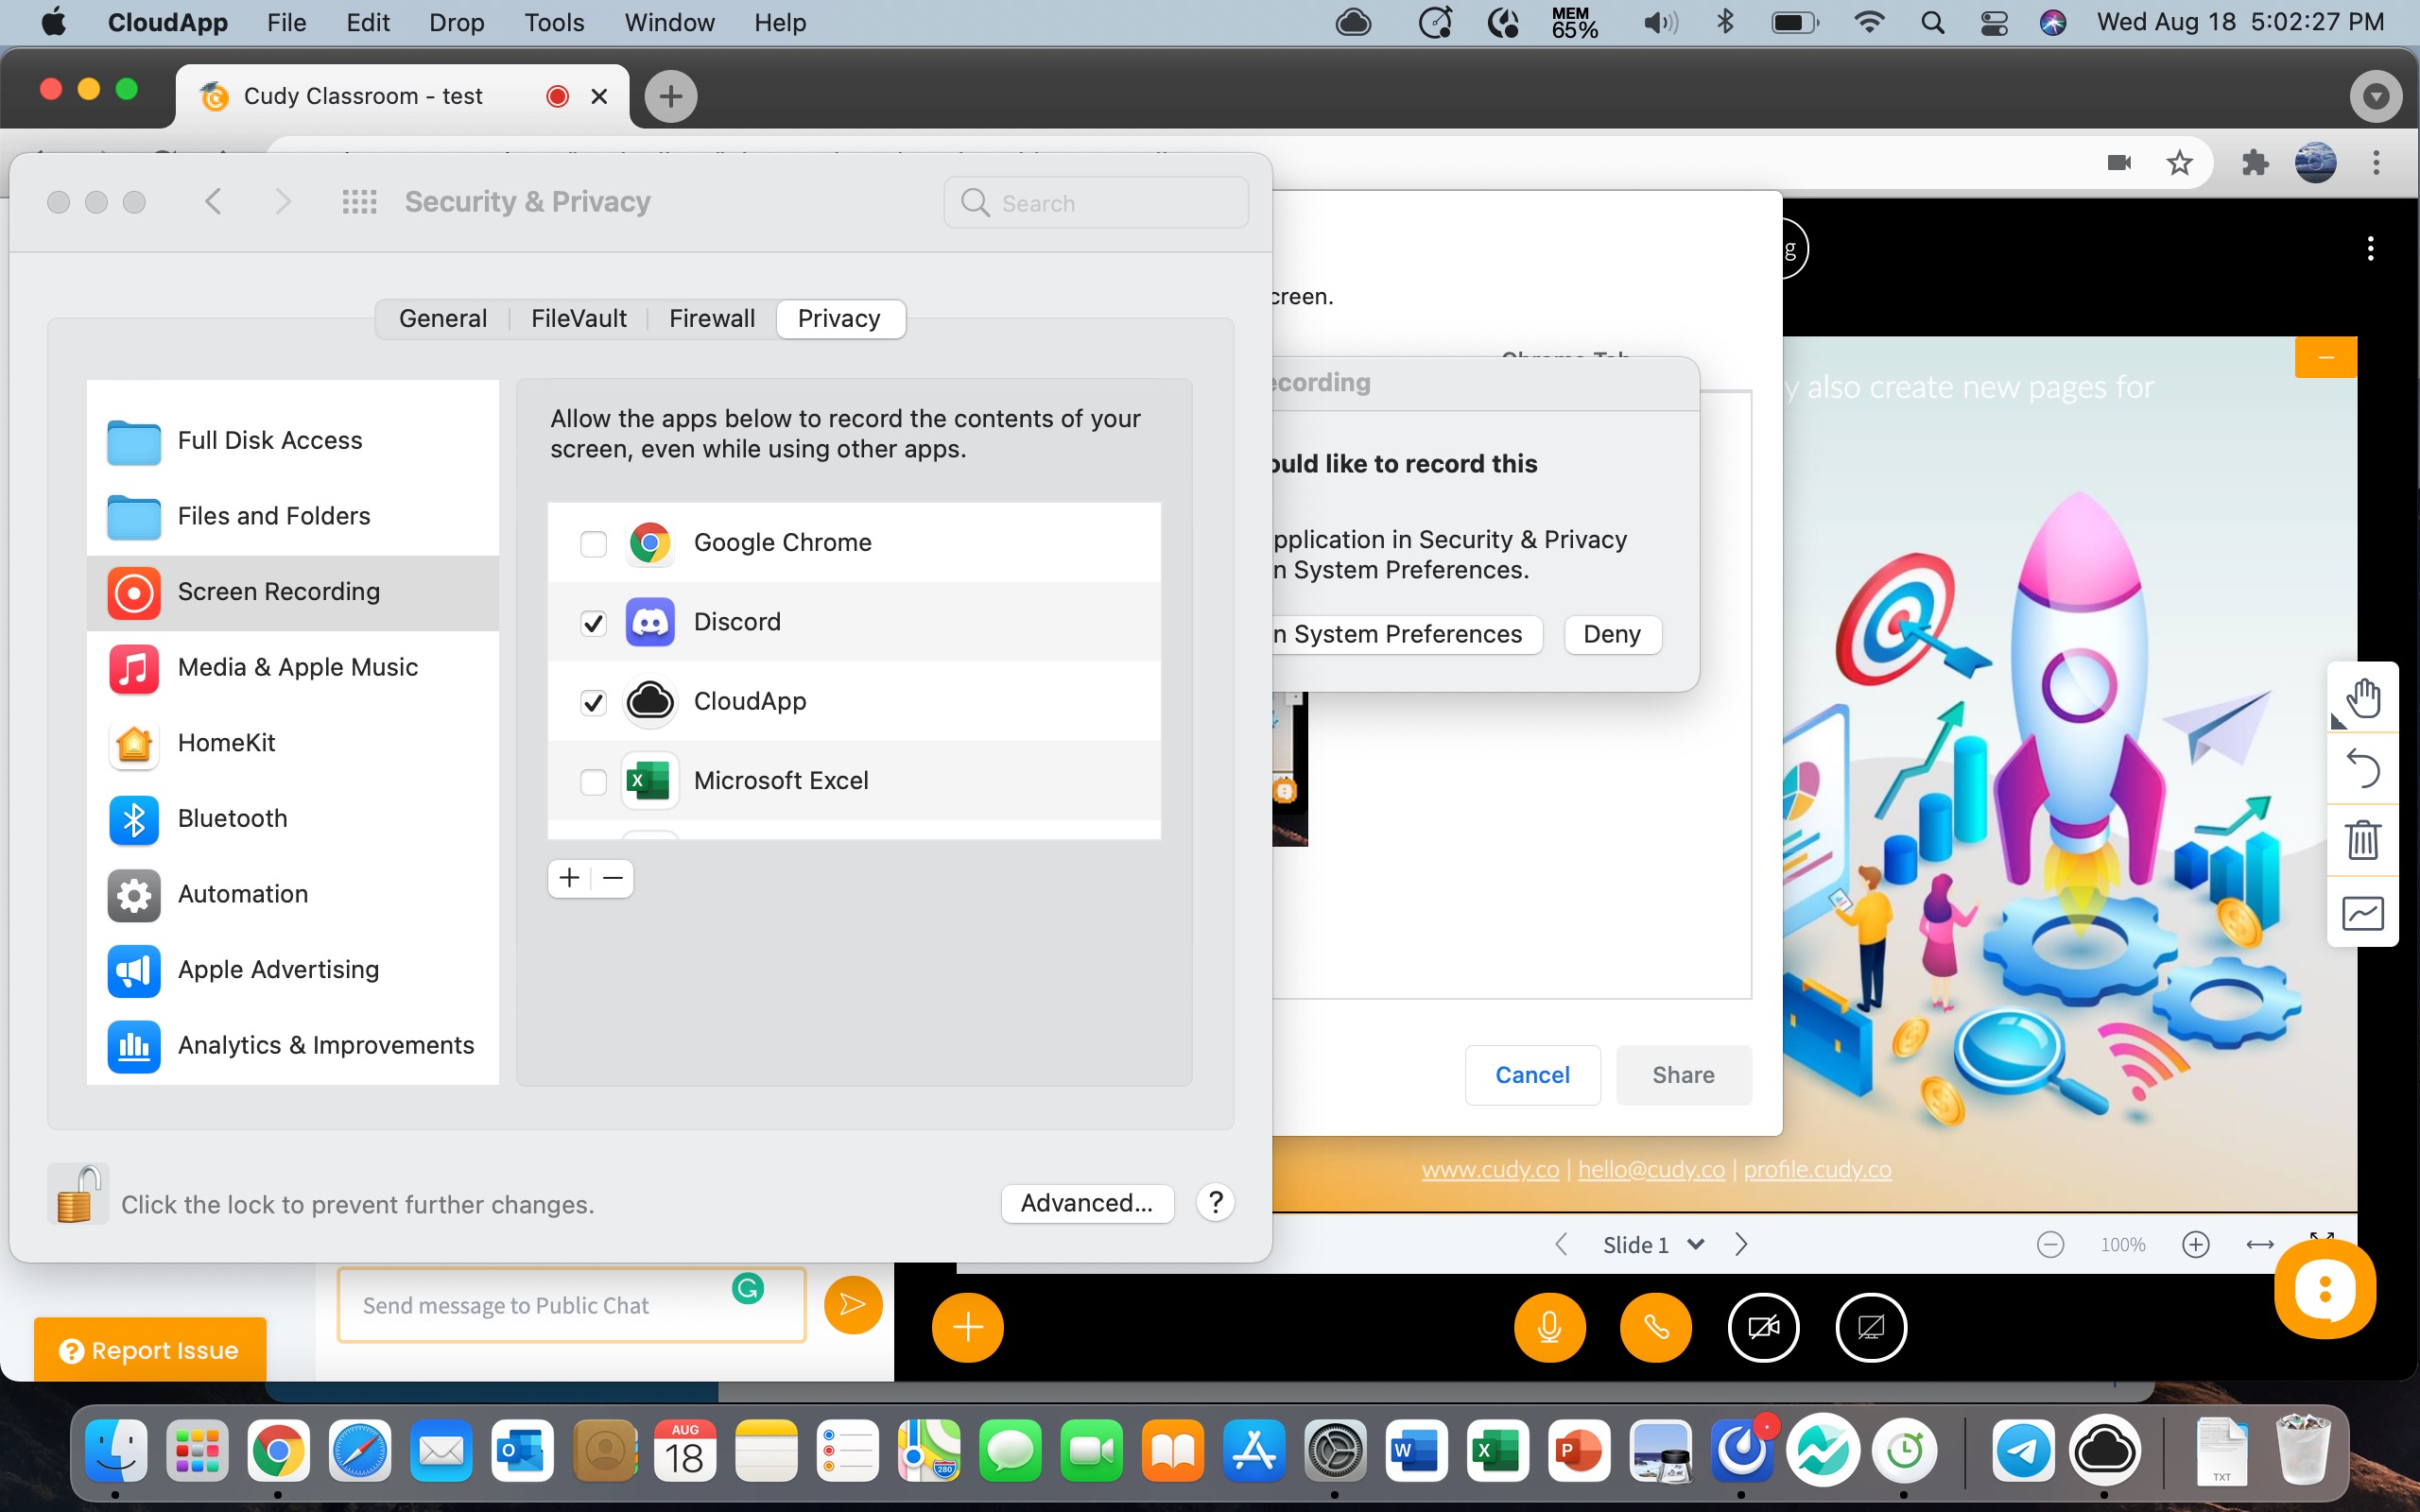Select HomeKit privacy category

pyautogui.click(x=292, y=743)
